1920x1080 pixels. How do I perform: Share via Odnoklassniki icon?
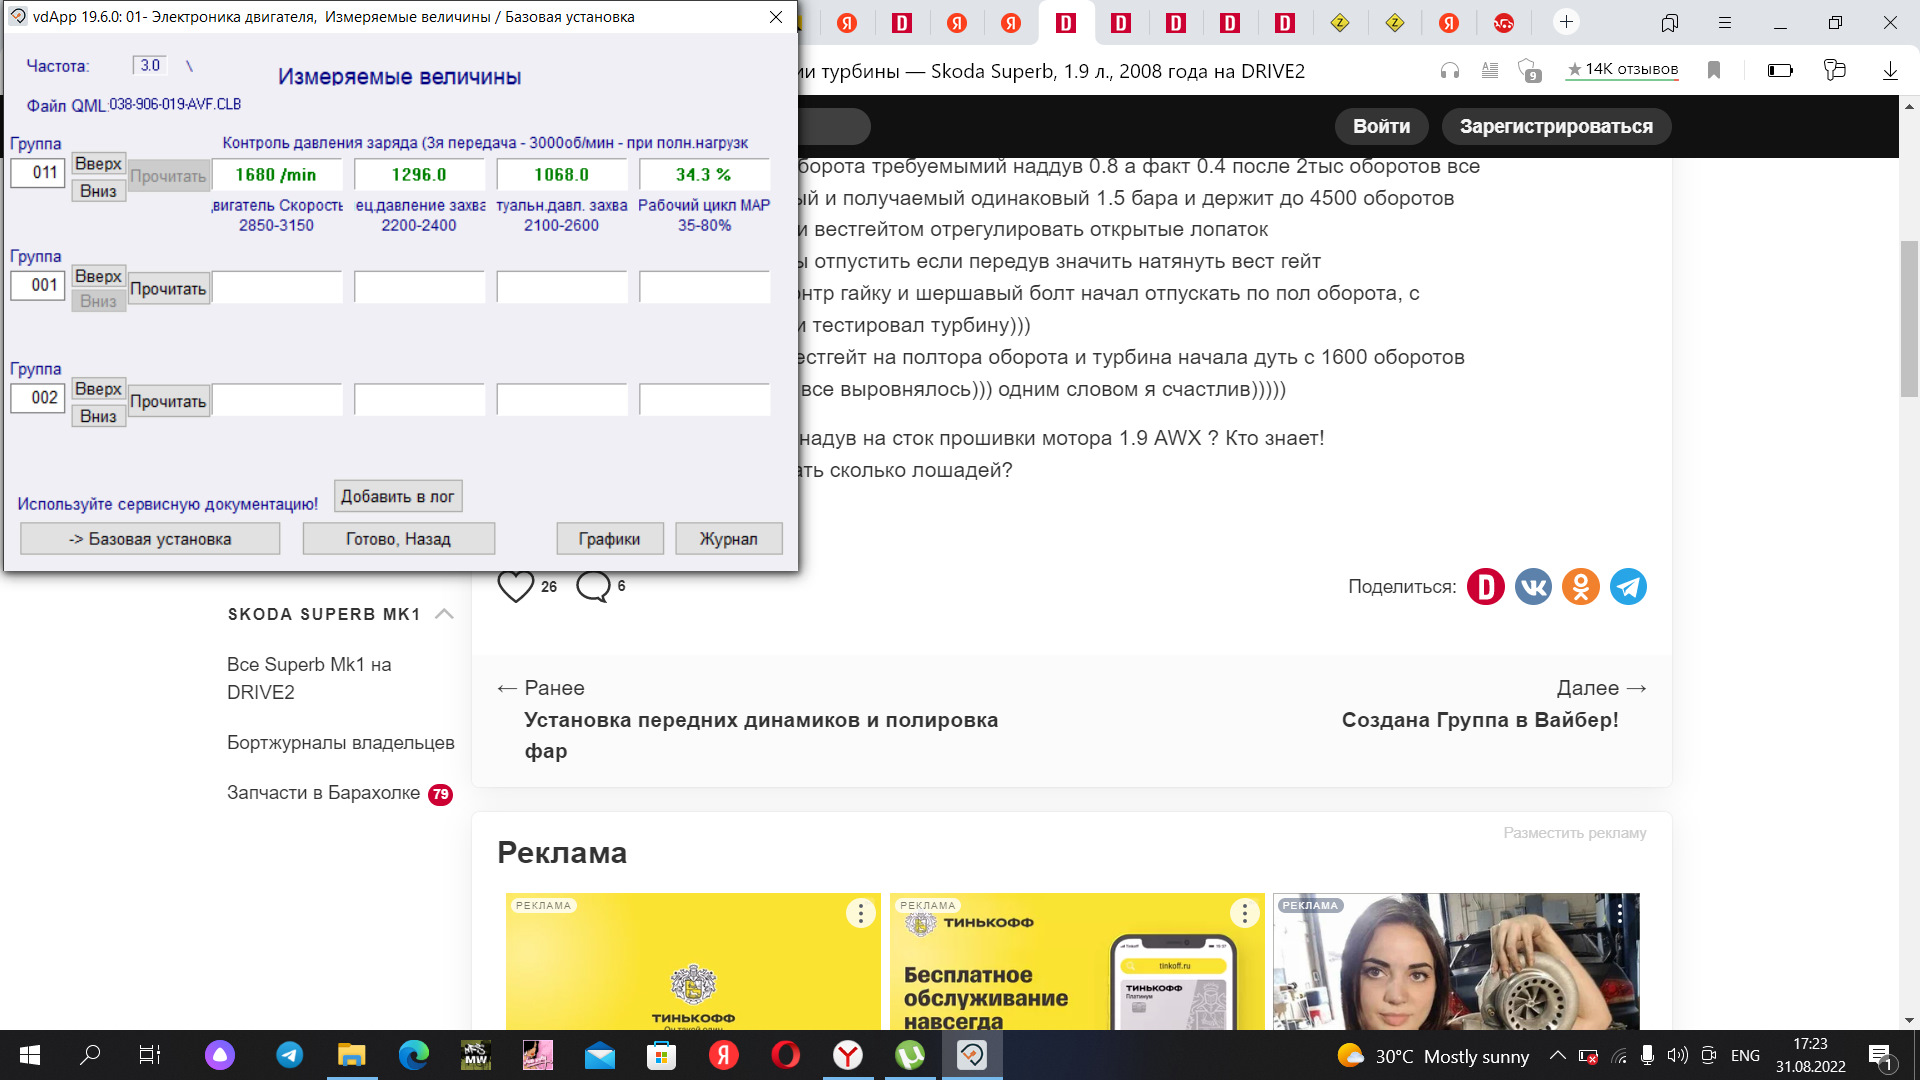click(x=1581, y=587)
